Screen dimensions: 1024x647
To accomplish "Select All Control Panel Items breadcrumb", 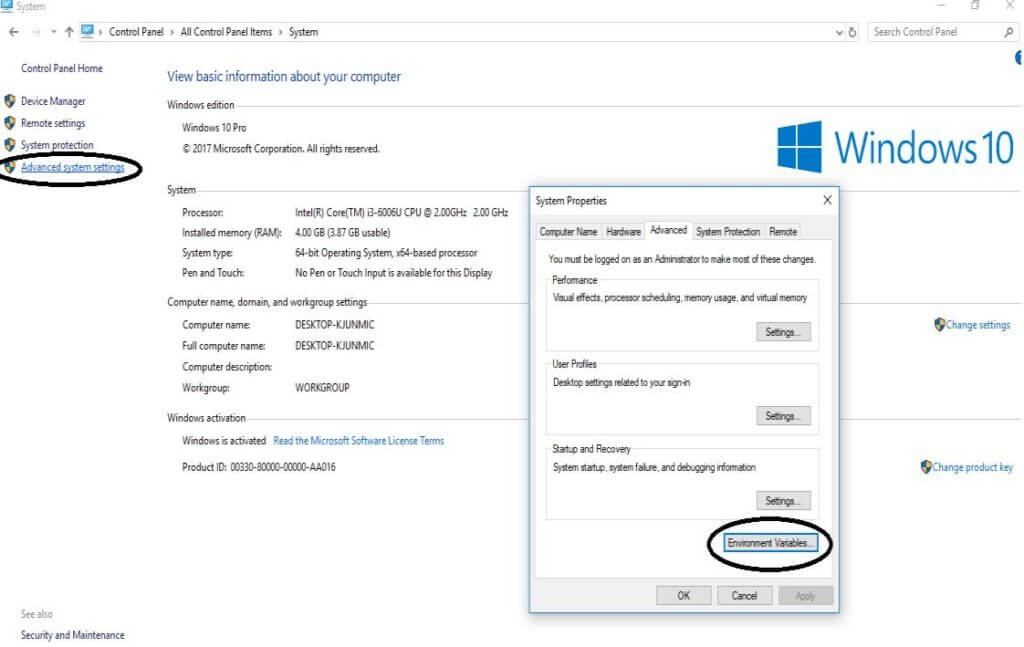I will click(226, 32).
